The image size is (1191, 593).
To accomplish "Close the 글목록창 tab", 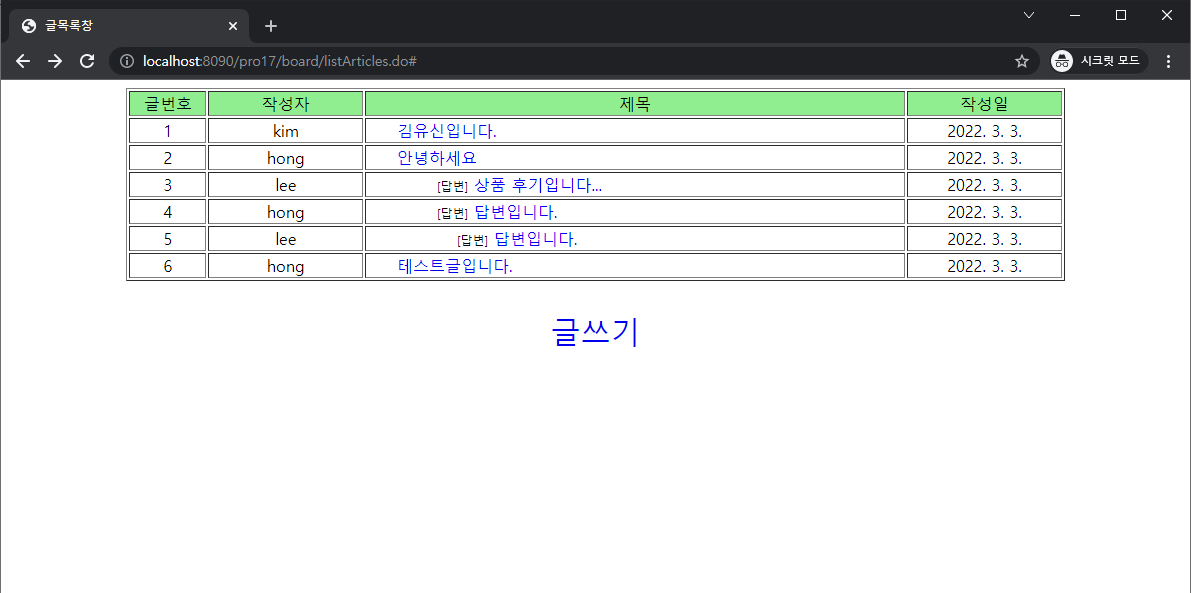I will coord(233,26).
